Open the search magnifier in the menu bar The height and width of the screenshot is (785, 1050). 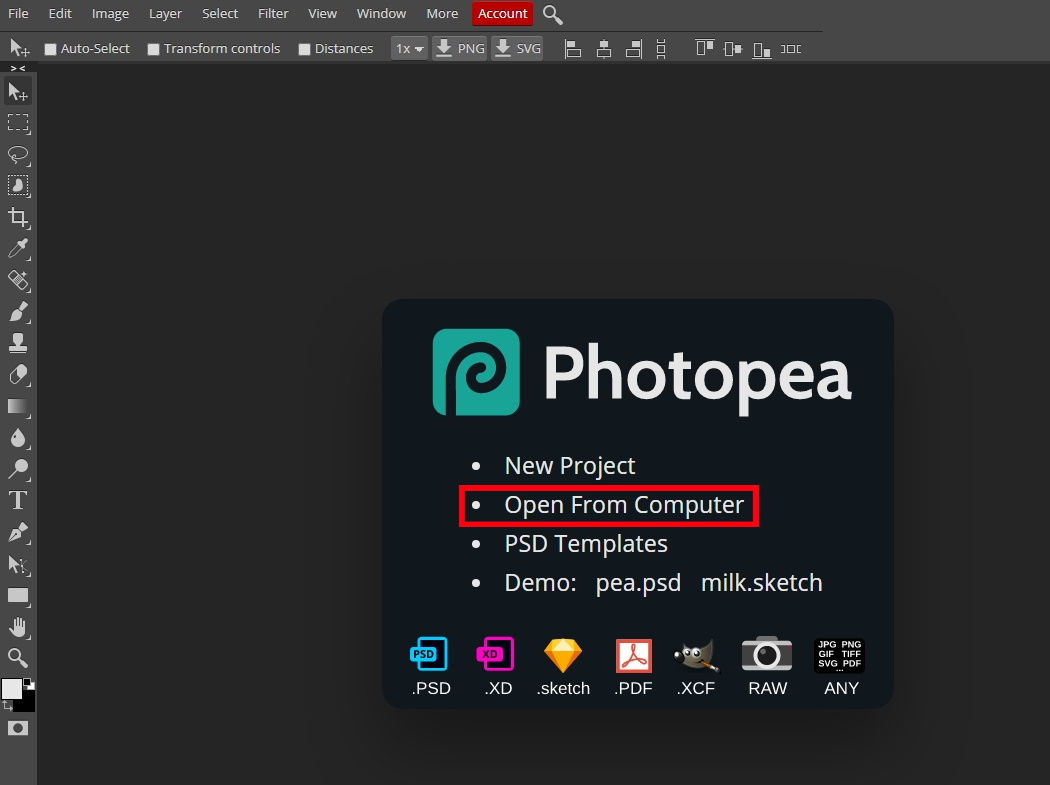click(552, 14)
